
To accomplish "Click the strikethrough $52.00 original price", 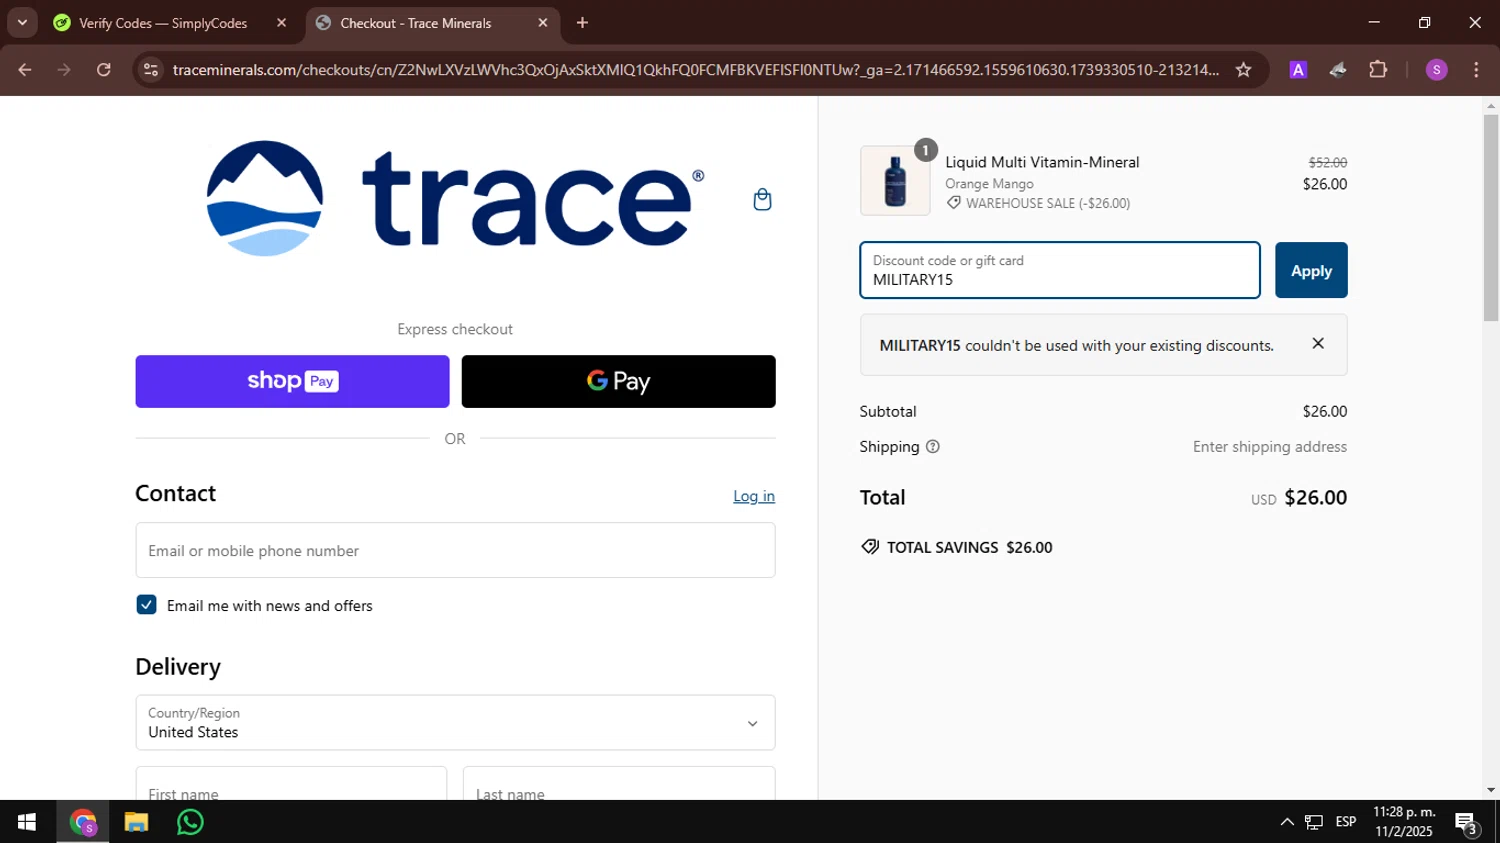I will tap(1328, 162).
